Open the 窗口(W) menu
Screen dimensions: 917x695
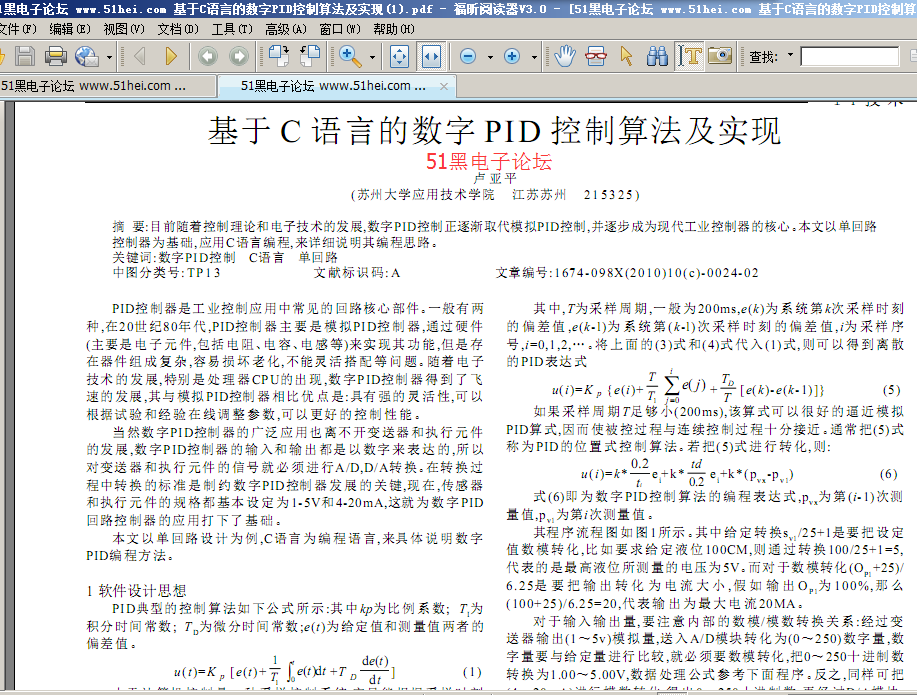coord(340,29)
